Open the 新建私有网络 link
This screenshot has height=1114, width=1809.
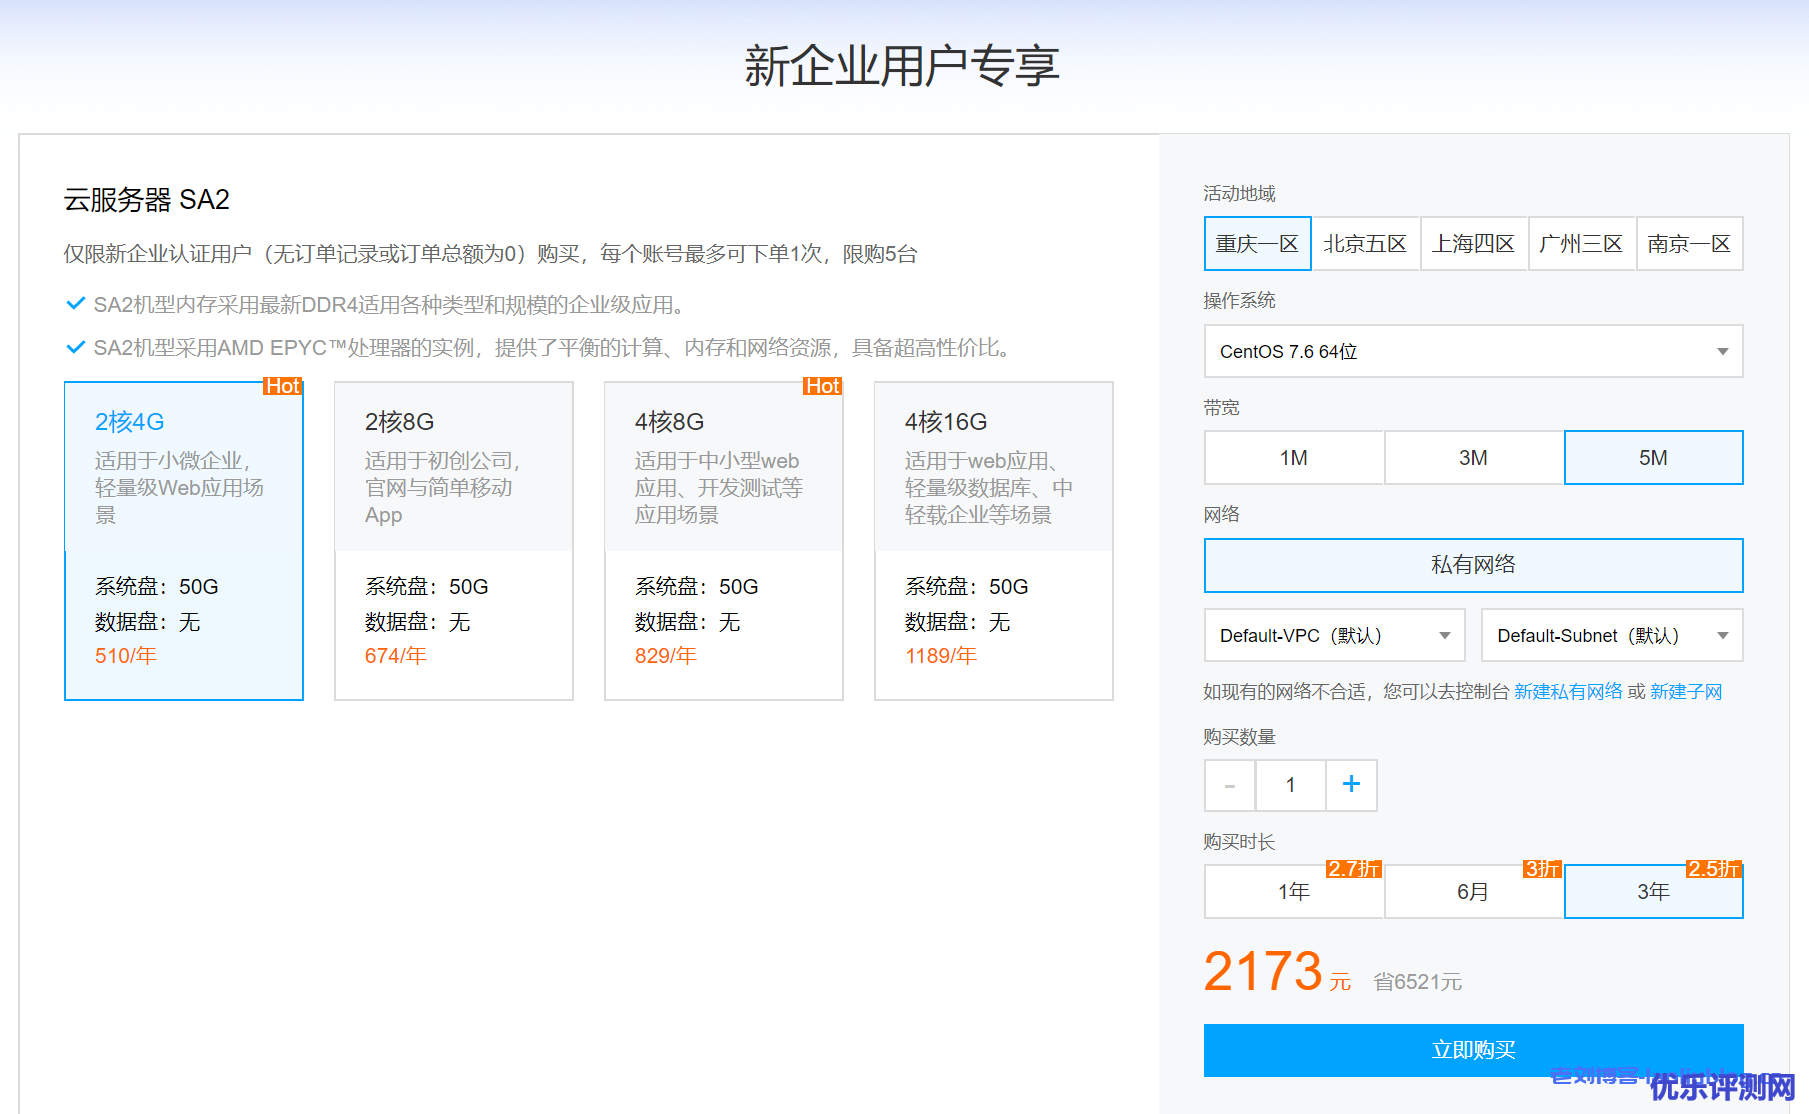pyautogui.click(x=1568, y=692)
